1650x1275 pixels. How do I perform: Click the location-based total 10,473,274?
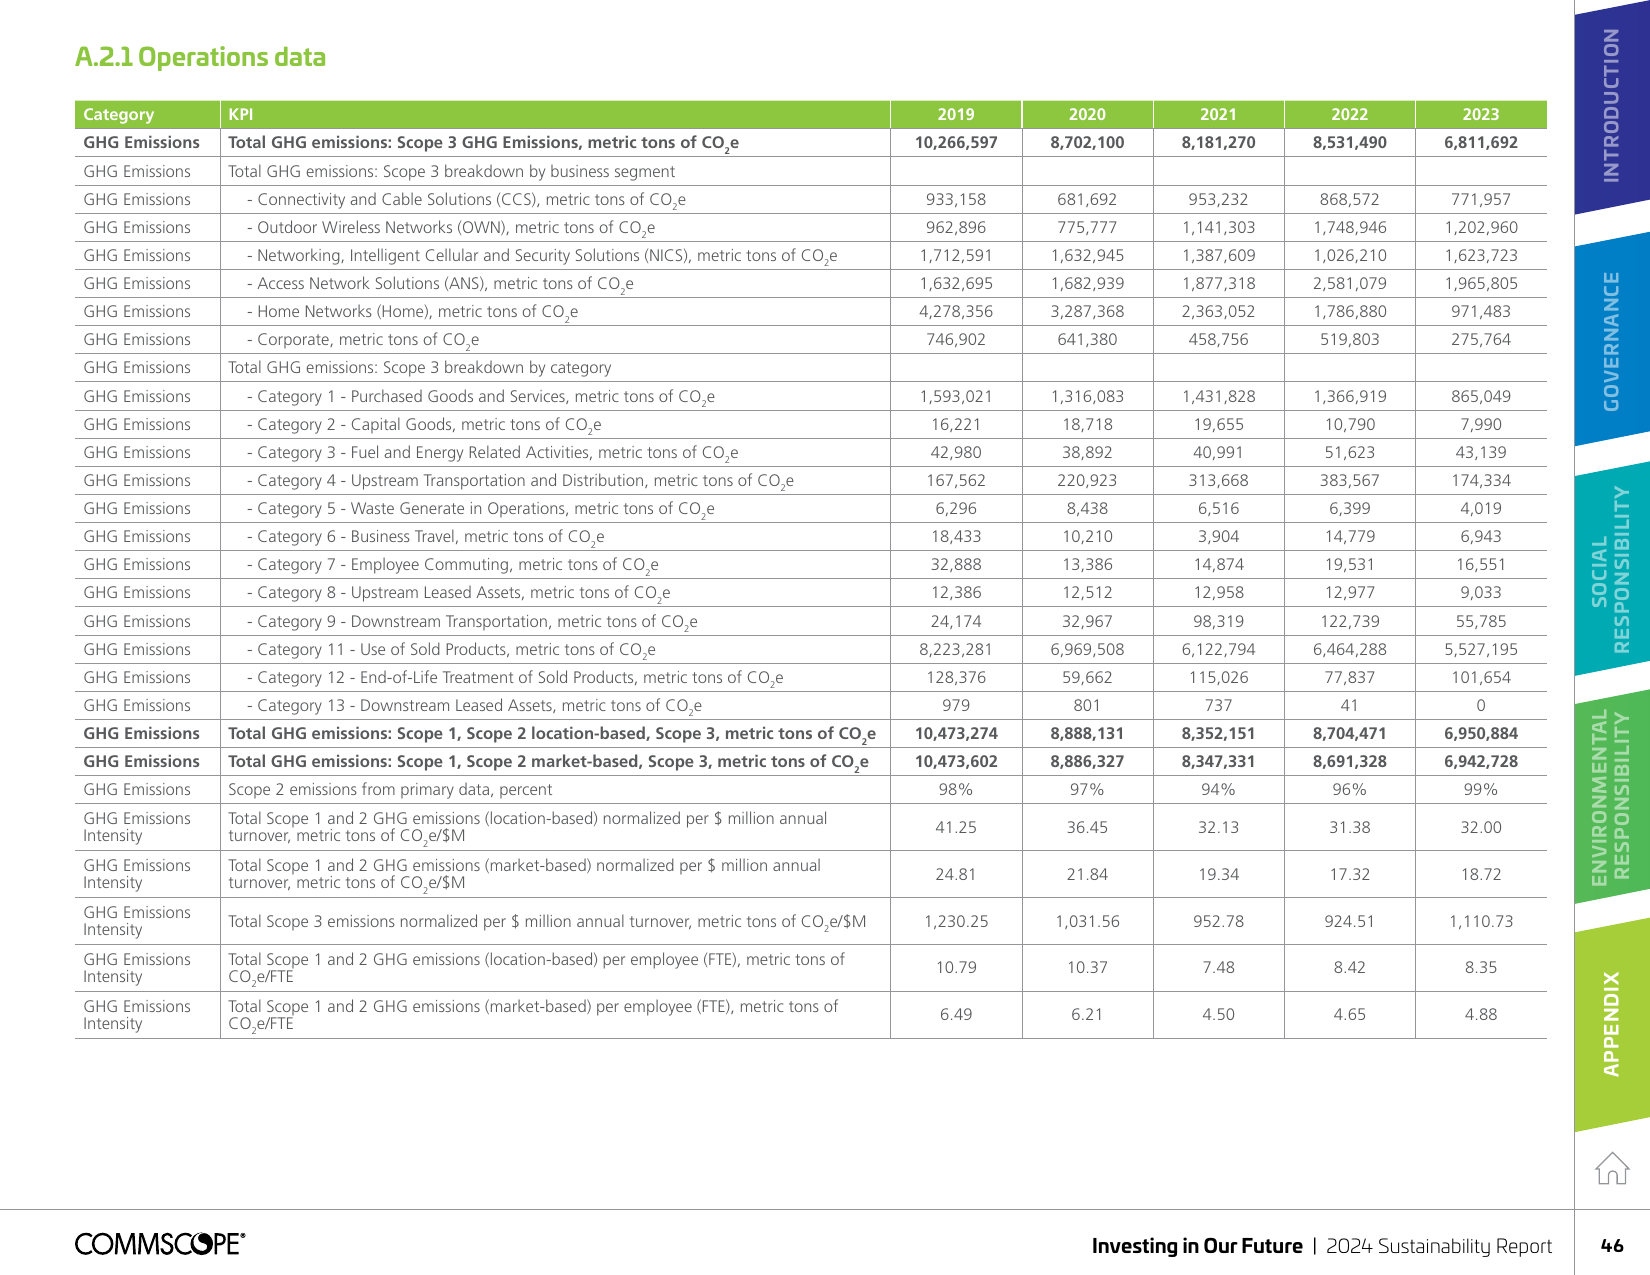tap(956, 733)
